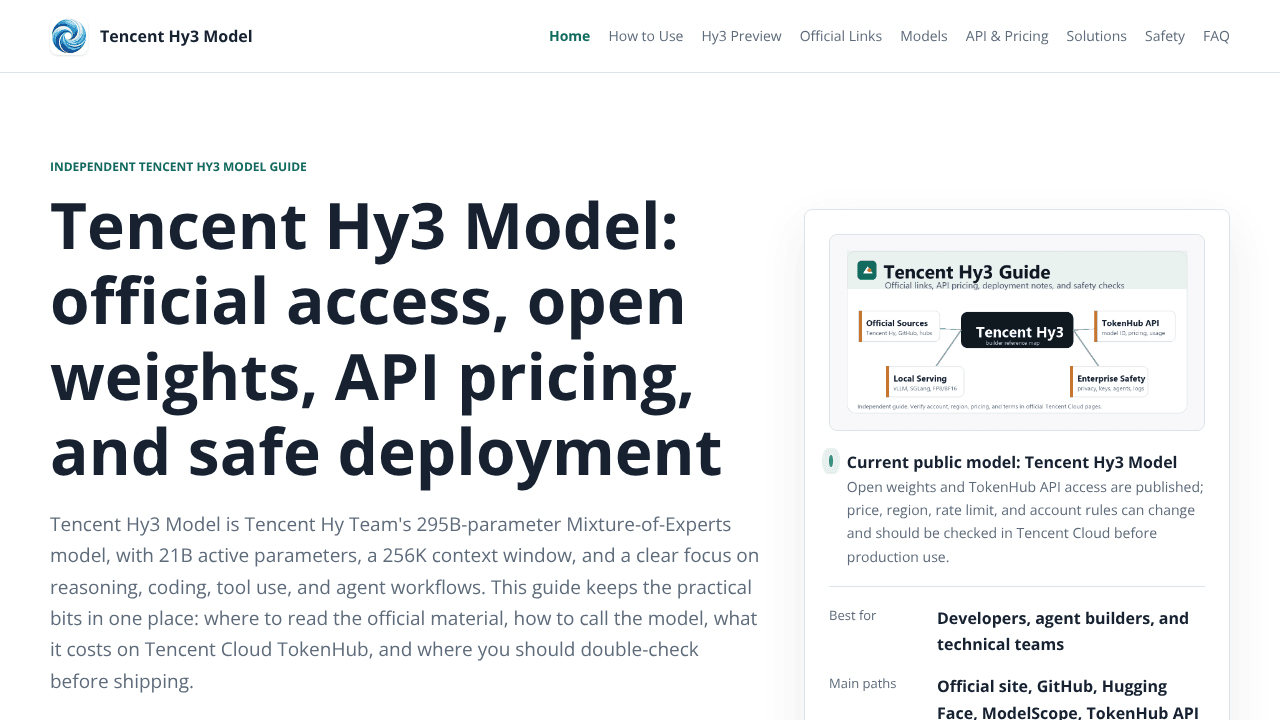Screen dimensions: 1280x720
Task: Click the green icon in the guide diagram header
Action: 867,270
